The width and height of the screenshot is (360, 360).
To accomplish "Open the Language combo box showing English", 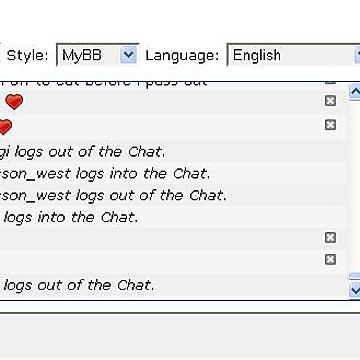I will [293, 55].
